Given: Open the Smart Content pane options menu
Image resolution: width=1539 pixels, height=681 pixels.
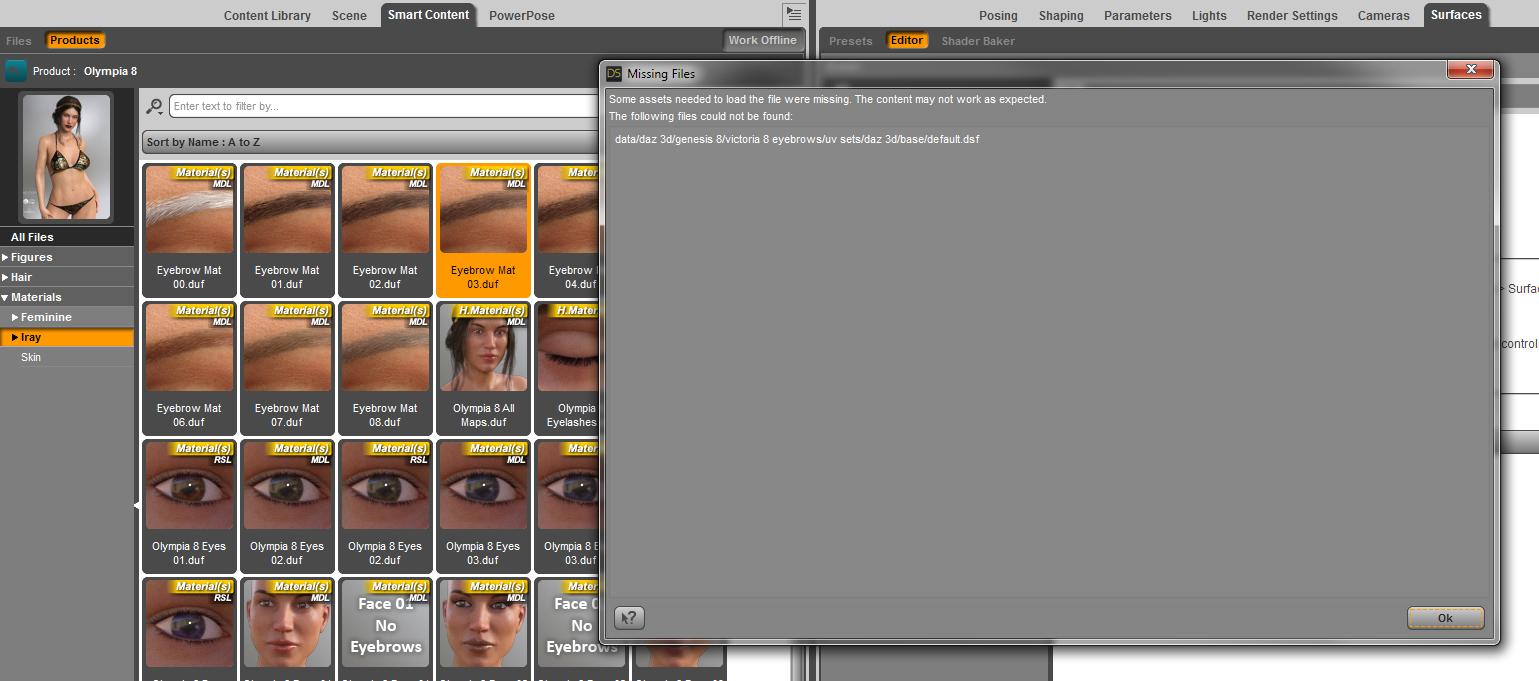Looking at the screenshot, I should point(793,14).
